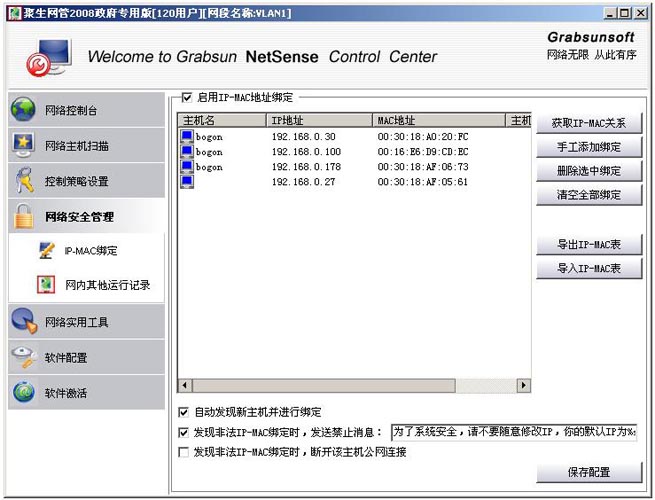Click the padlock icon for 网络安全管理
Screen dimensions: 655x500
(23, 216)
